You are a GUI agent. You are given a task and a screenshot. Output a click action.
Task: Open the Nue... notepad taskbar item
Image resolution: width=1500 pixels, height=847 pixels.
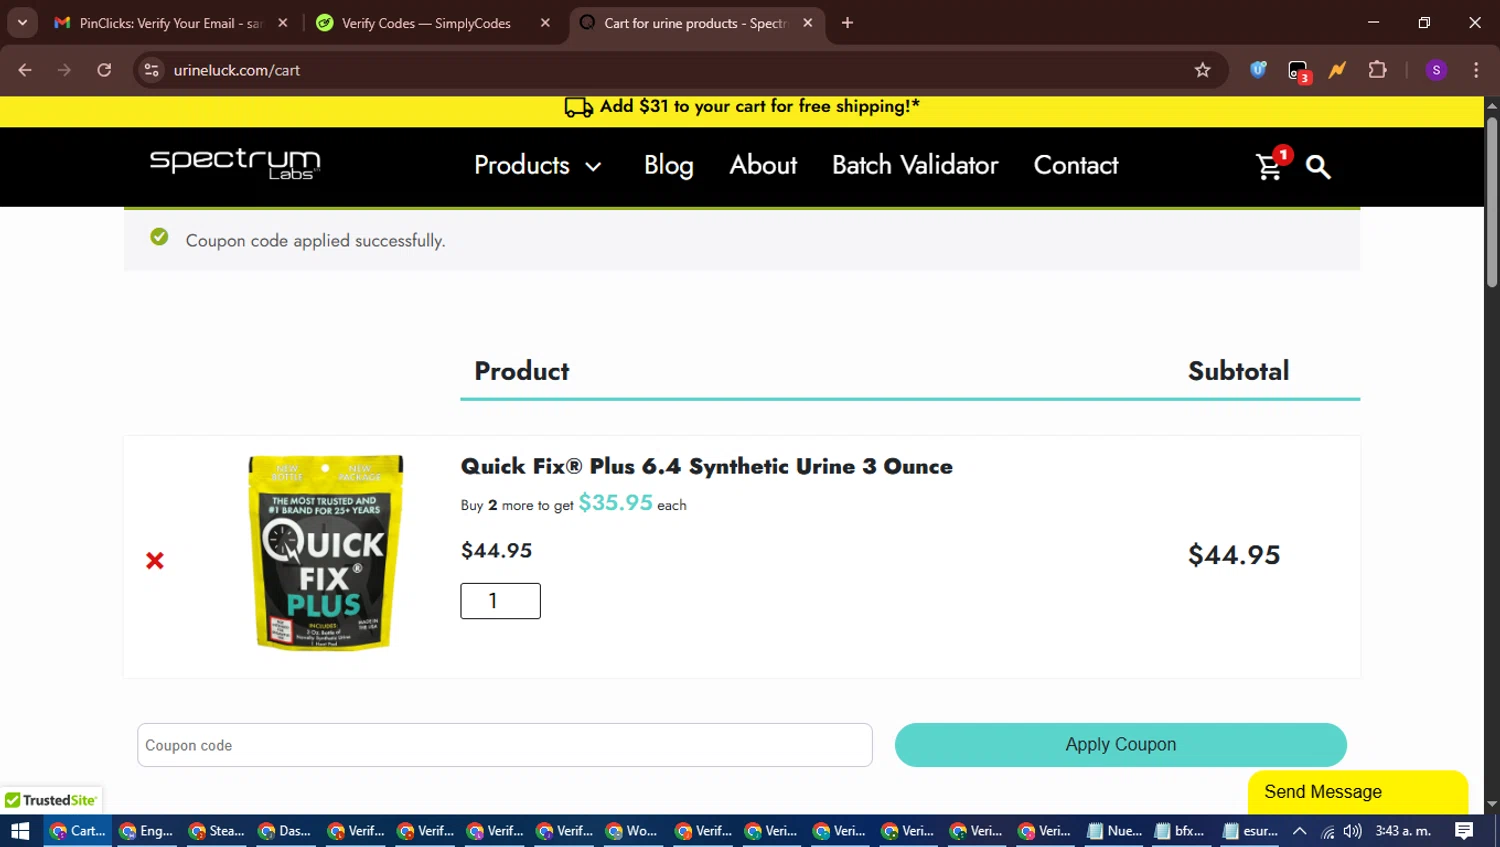1114,831
